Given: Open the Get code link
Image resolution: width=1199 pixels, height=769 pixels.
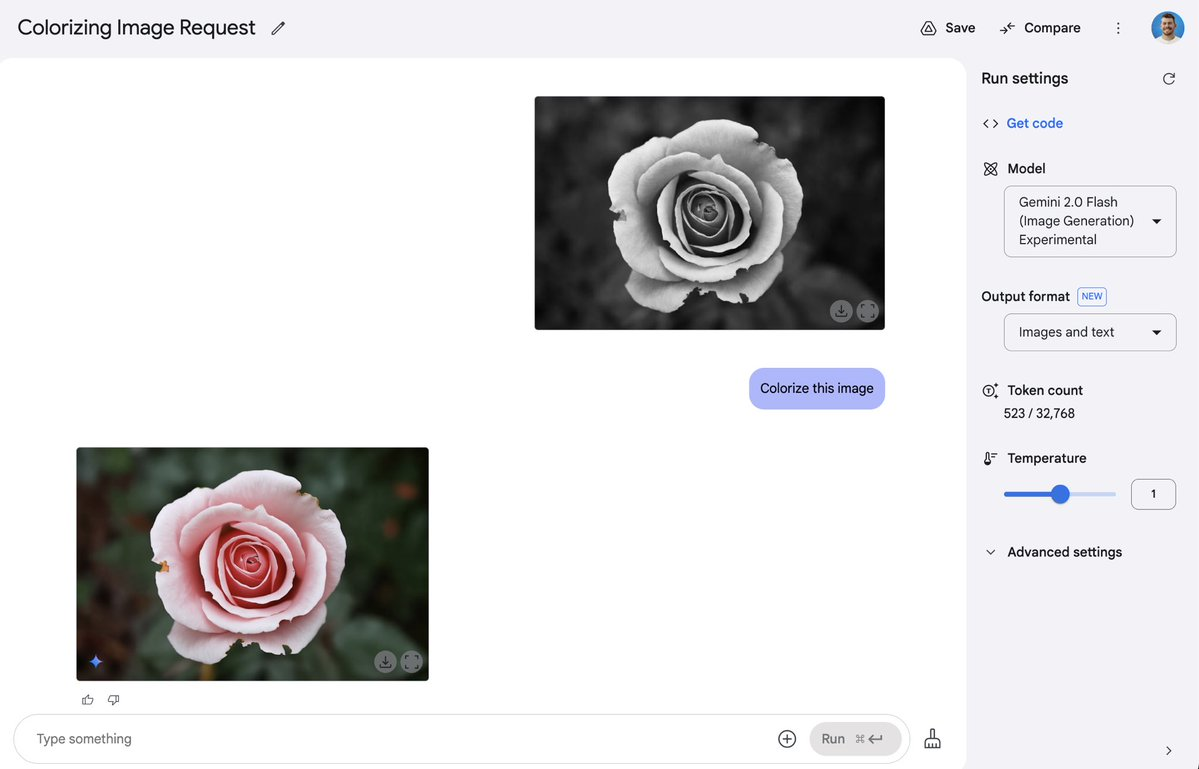Looking at the screenshot, I should click(1034, 123).
